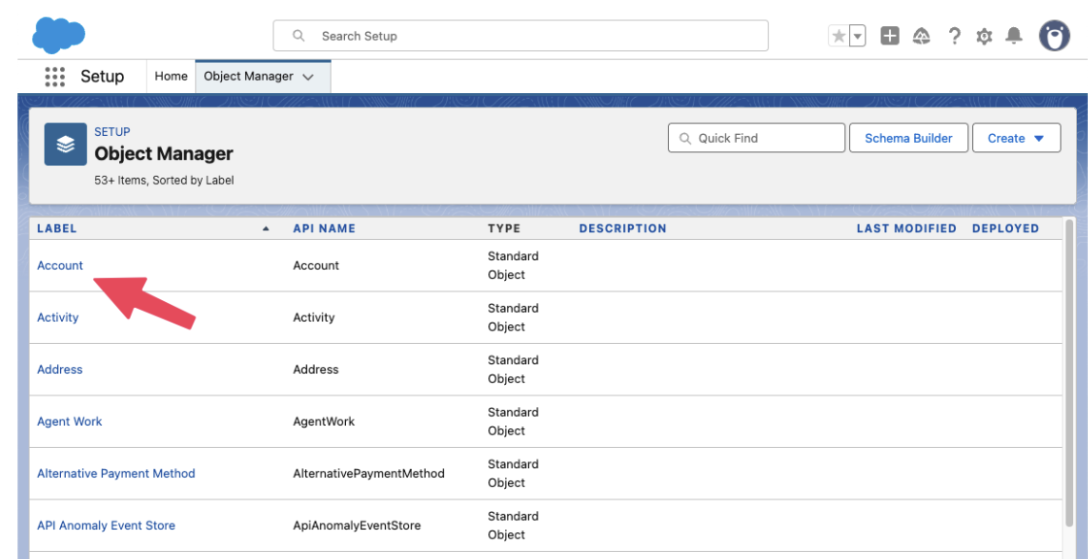Select the Object Manager tab
The width and height of the screenshot is (1088, 559).
(x=248, y=77)
